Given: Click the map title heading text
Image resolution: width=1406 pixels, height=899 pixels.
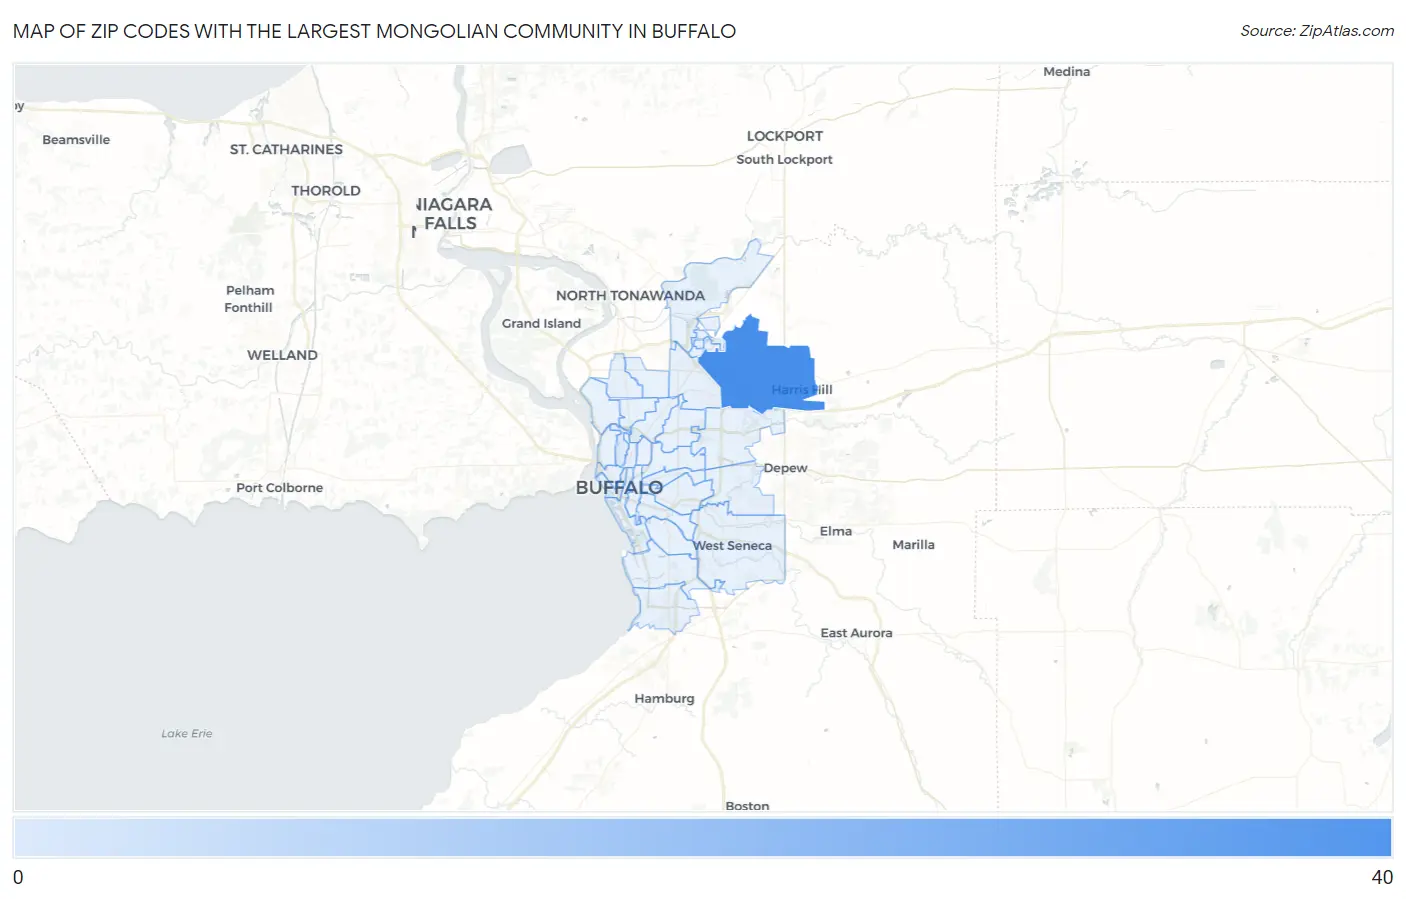Looking at the screenshot, I should pos(374,31).
